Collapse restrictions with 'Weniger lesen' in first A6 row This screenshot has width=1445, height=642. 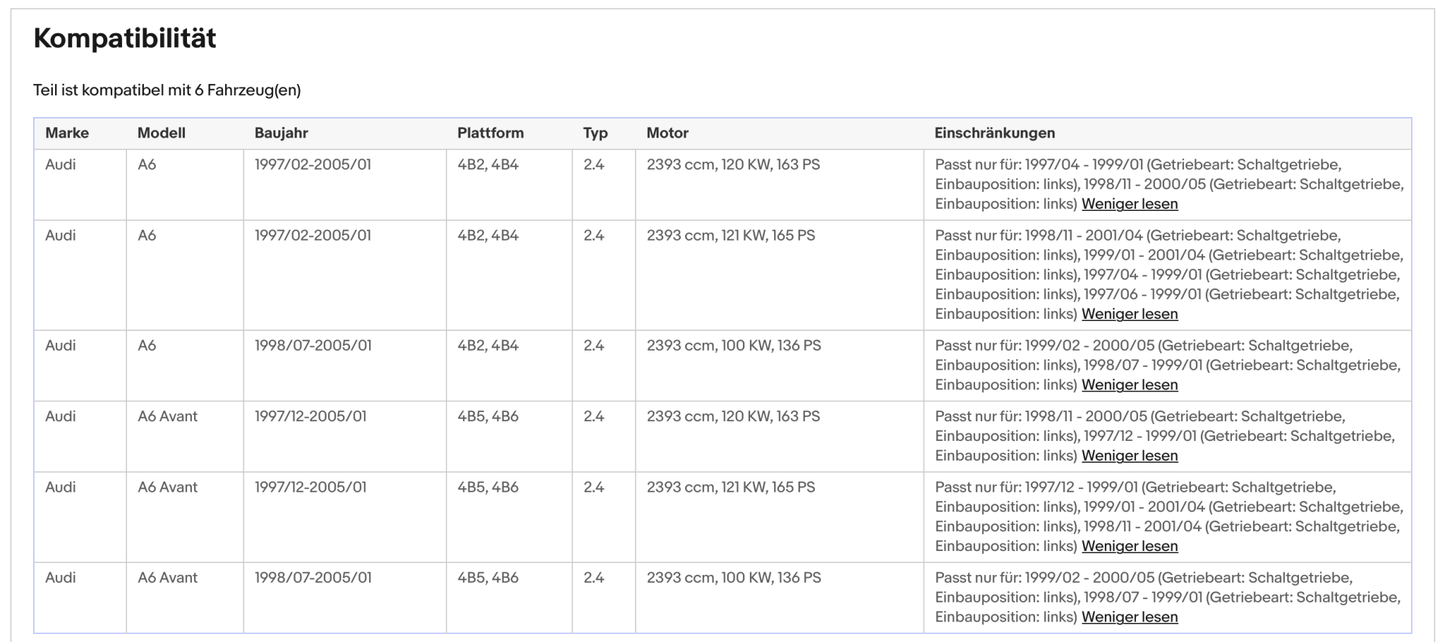[1129, 203]
